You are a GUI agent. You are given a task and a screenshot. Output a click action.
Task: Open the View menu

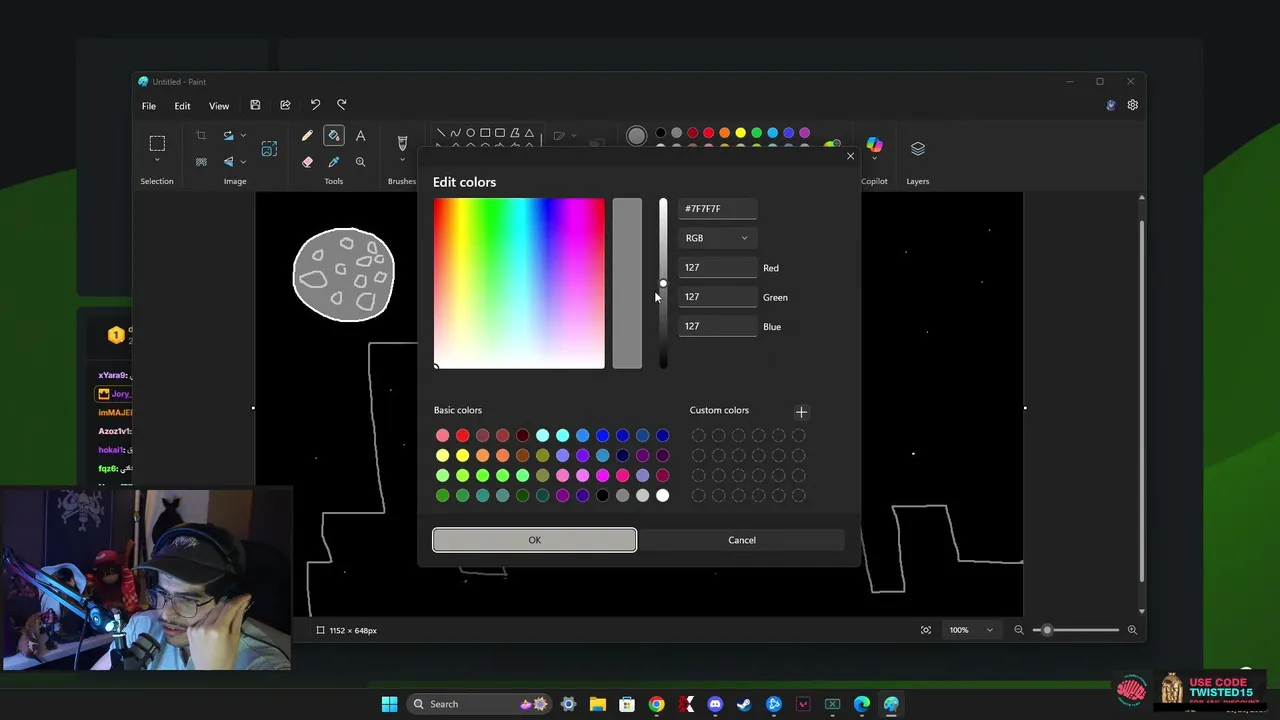click(x=219, y=106)
